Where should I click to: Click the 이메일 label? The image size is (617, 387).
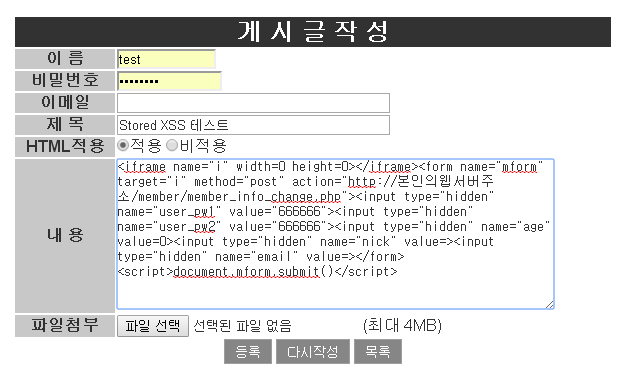coord(65,103)
